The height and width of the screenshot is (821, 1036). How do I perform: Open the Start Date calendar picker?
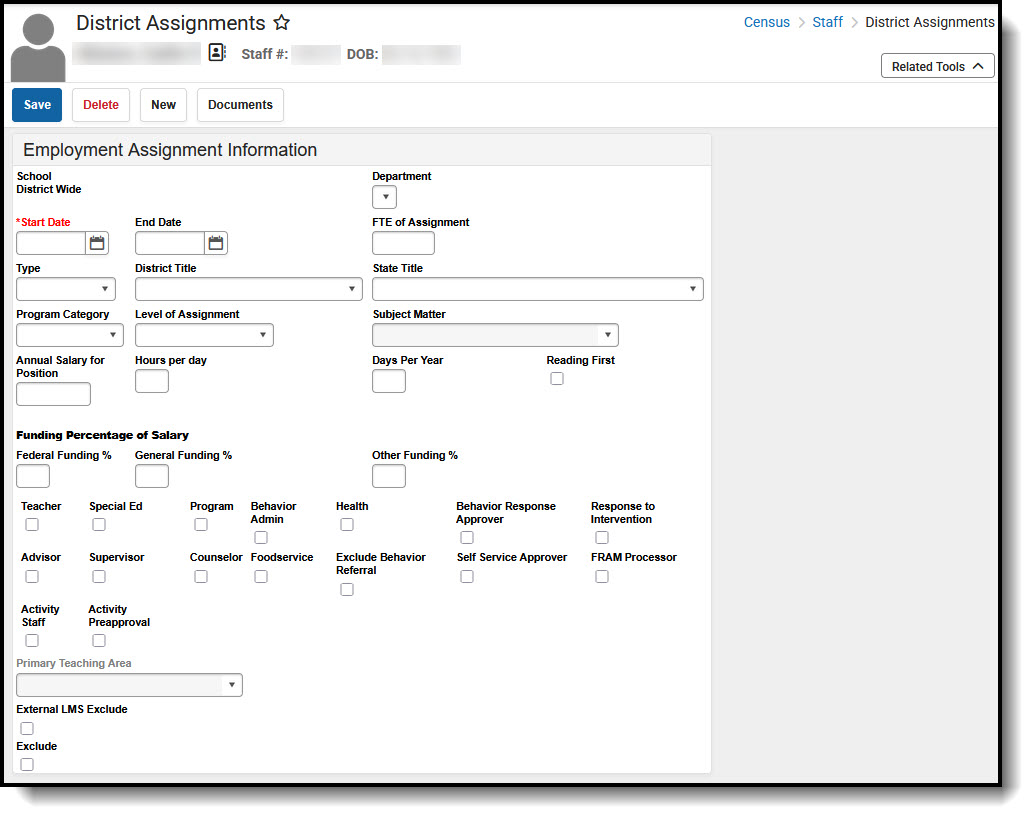(x=96, y=242)
